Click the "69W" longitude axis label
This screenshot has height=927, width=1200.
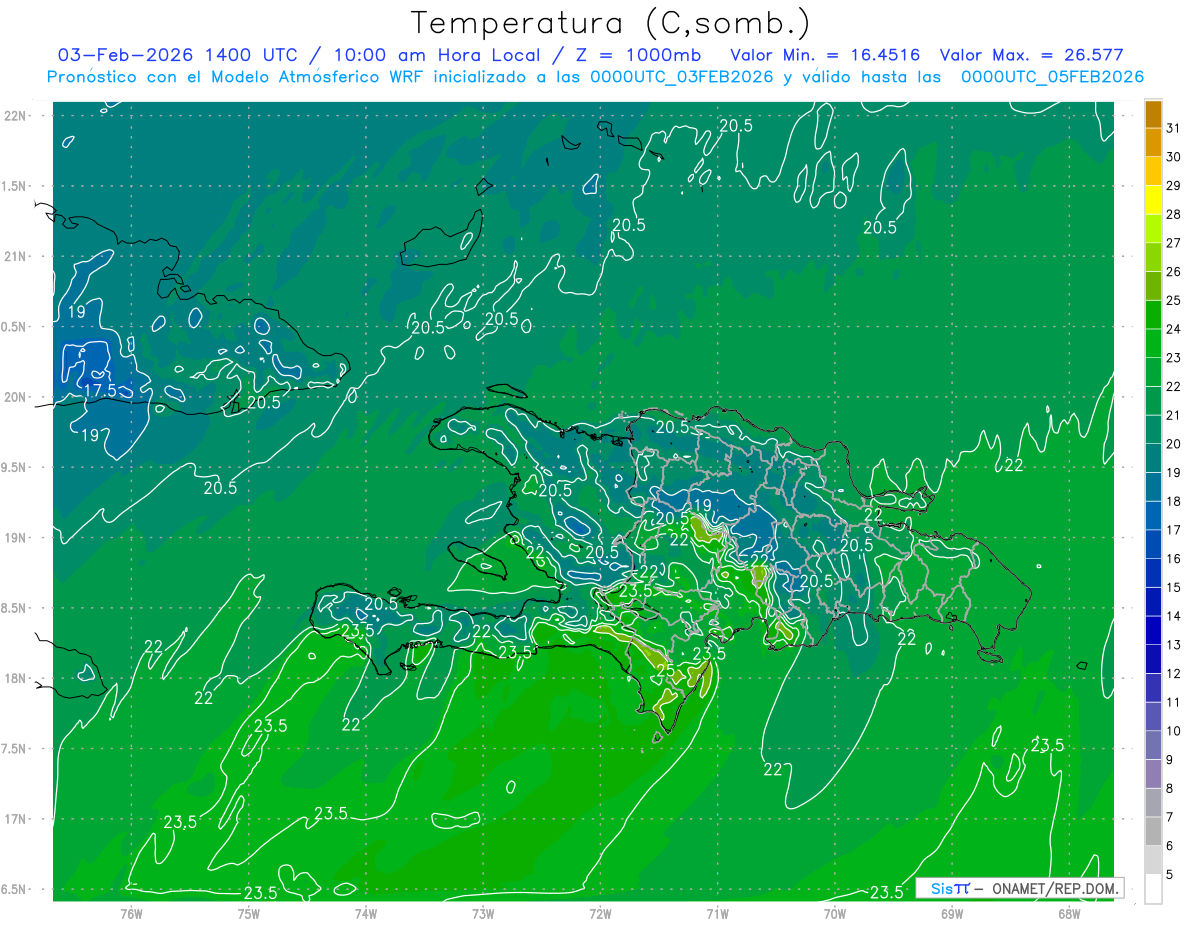[x=952, y=914]
